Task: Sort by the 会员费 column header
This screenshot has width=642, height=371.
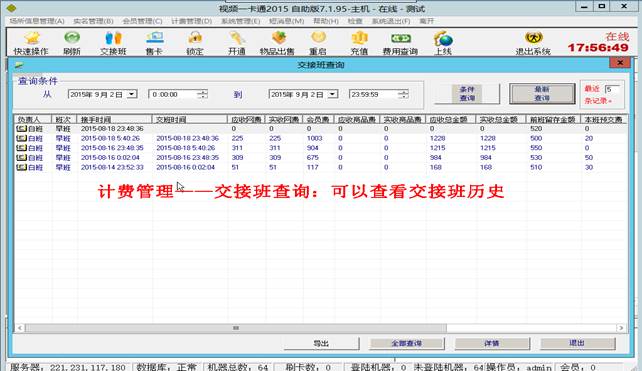Action: coord(318,119)
